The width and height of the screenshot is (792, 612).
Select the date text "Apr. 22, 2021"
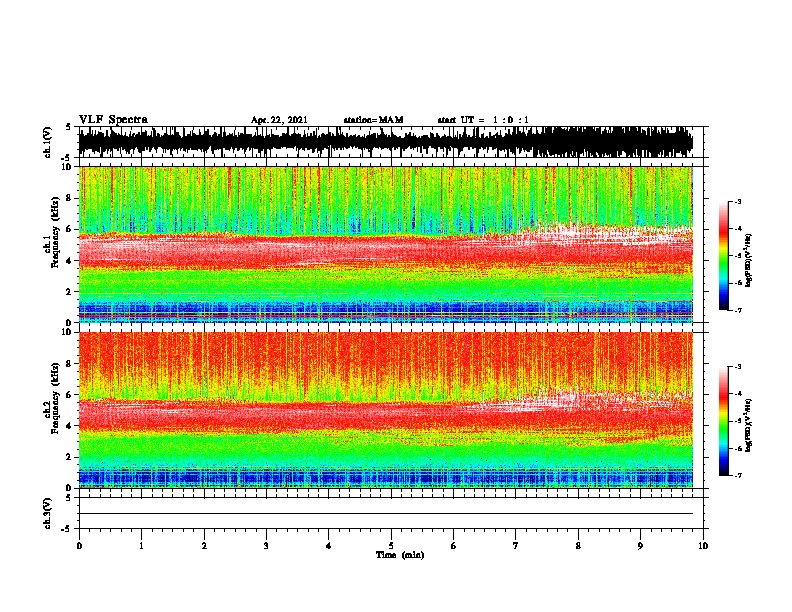pos(279,120)
